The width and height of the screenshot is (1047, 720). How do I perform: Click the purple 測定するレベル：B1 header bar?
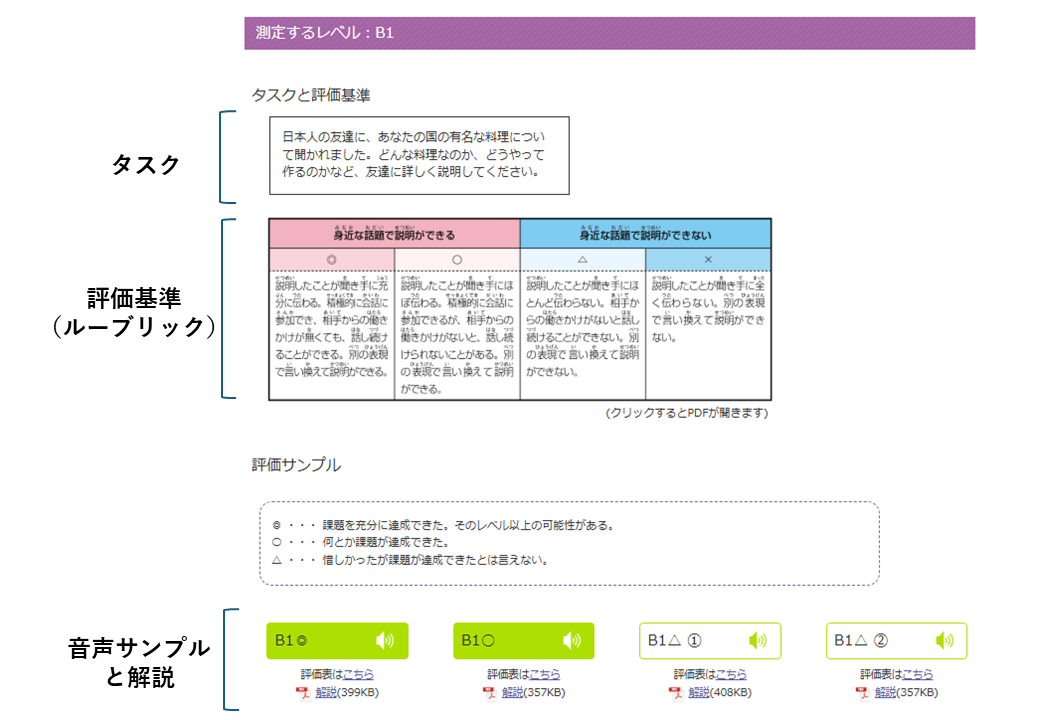tap(609, 33)
